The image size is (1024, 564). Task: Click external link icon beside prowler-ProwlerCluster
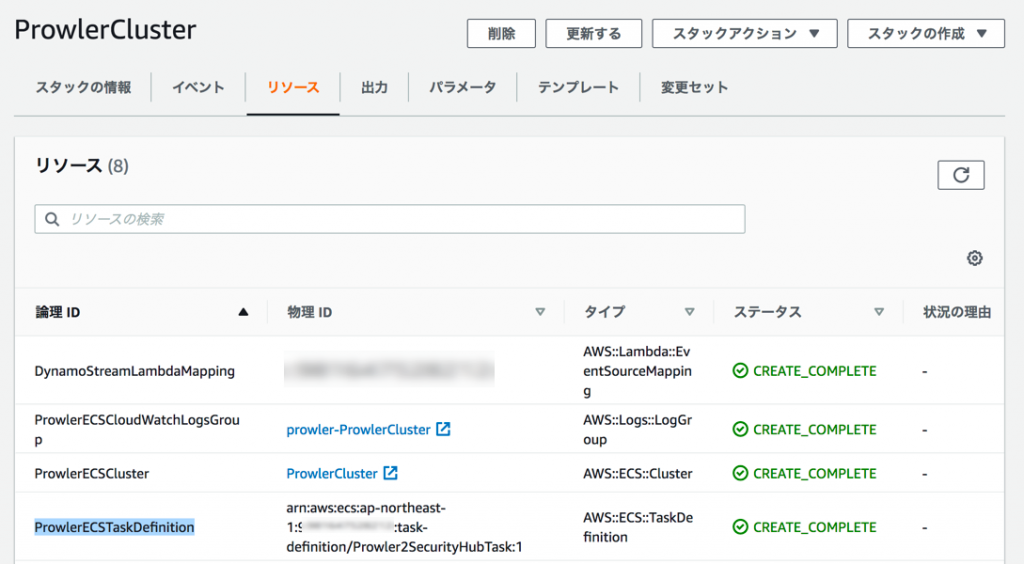443,429
